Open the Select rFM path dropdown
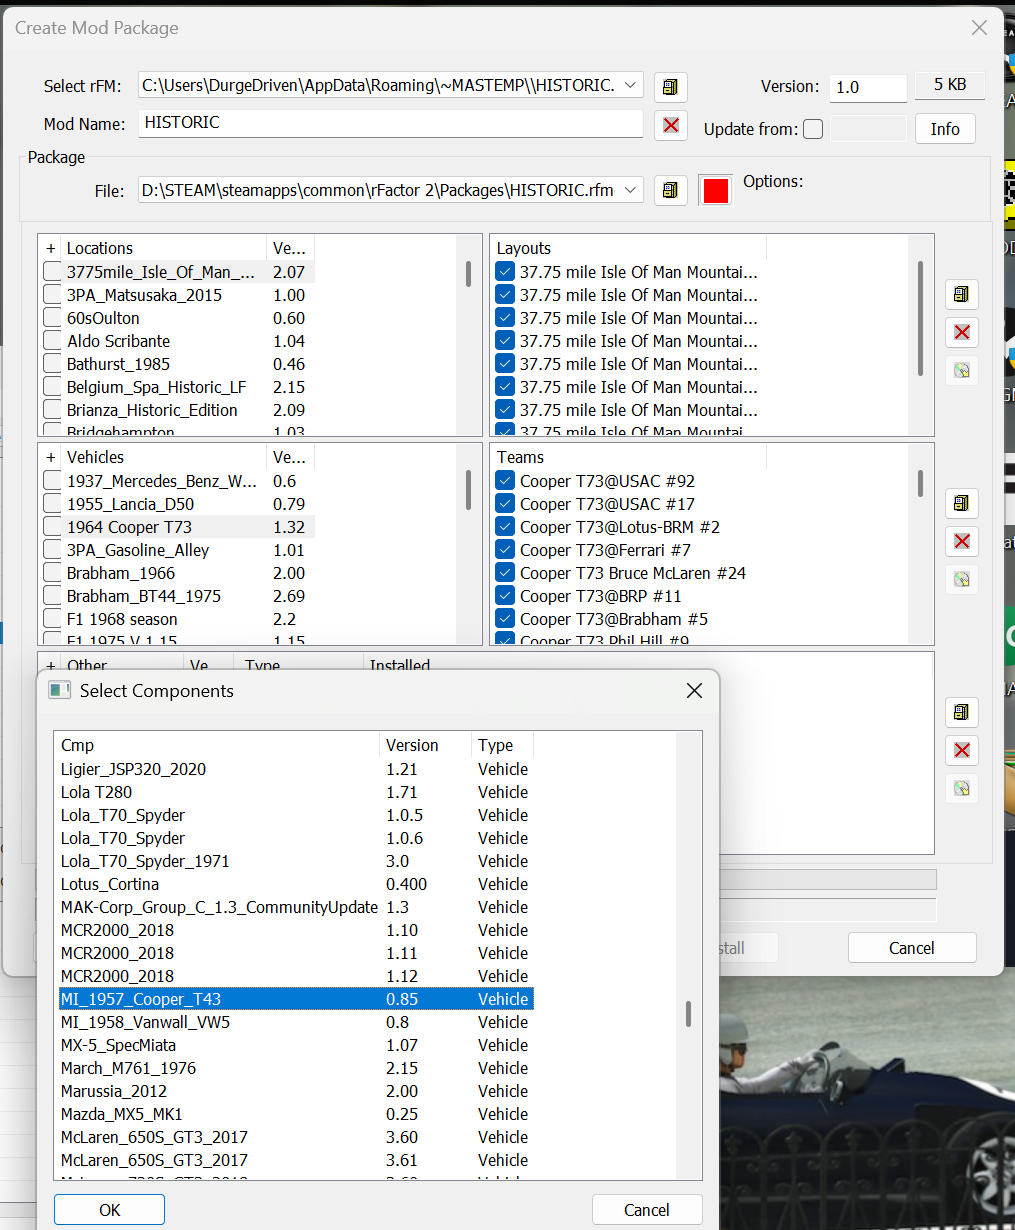This screenshot has height=1230, width=1015. 631,86
